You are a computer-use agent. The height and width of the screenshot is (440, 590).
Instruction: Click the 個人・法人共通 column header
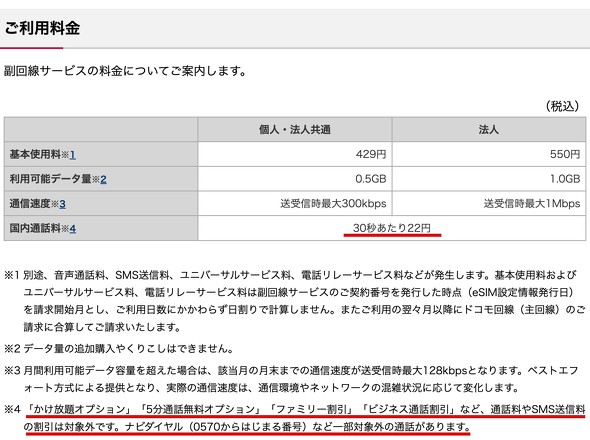tap(295, 130)
